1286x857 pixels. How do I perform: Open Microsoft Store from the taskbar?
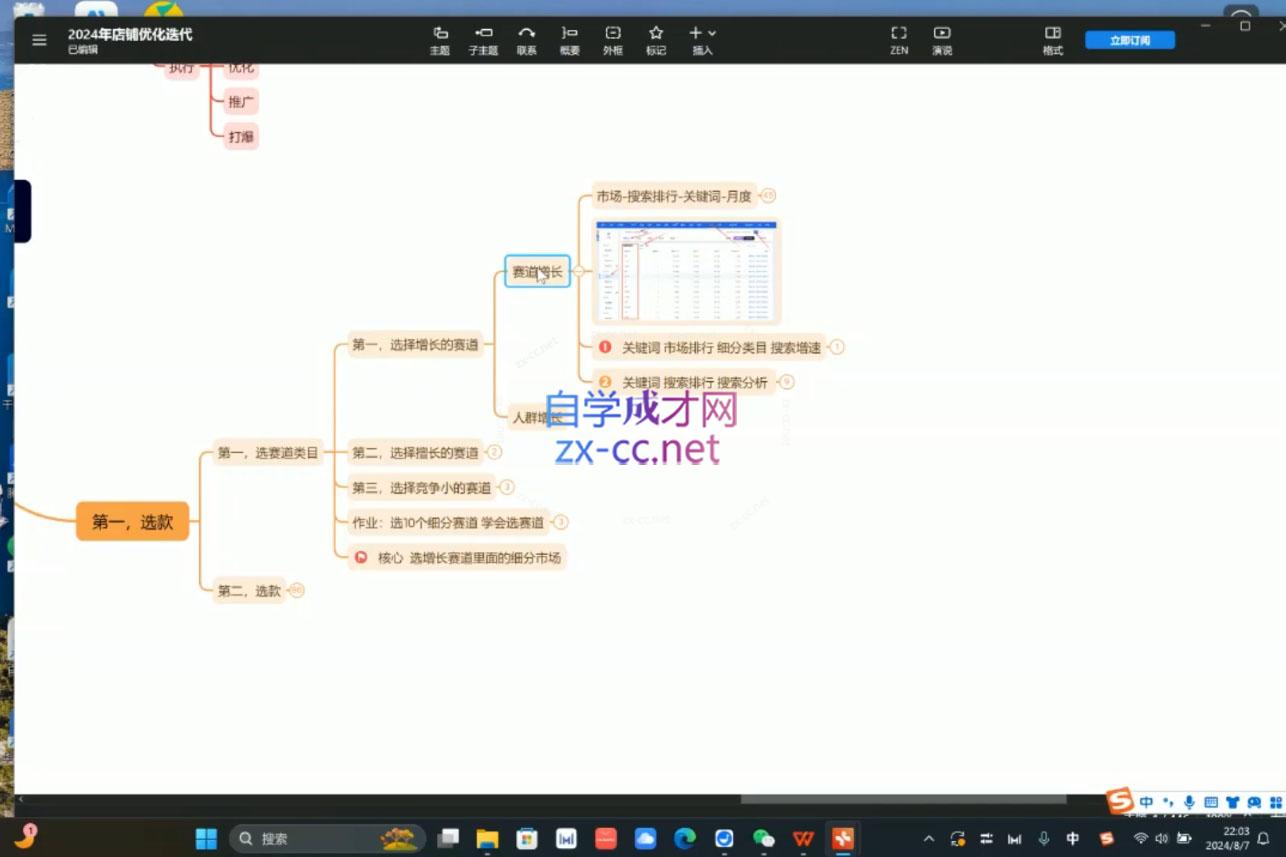(x=527, y=838)
